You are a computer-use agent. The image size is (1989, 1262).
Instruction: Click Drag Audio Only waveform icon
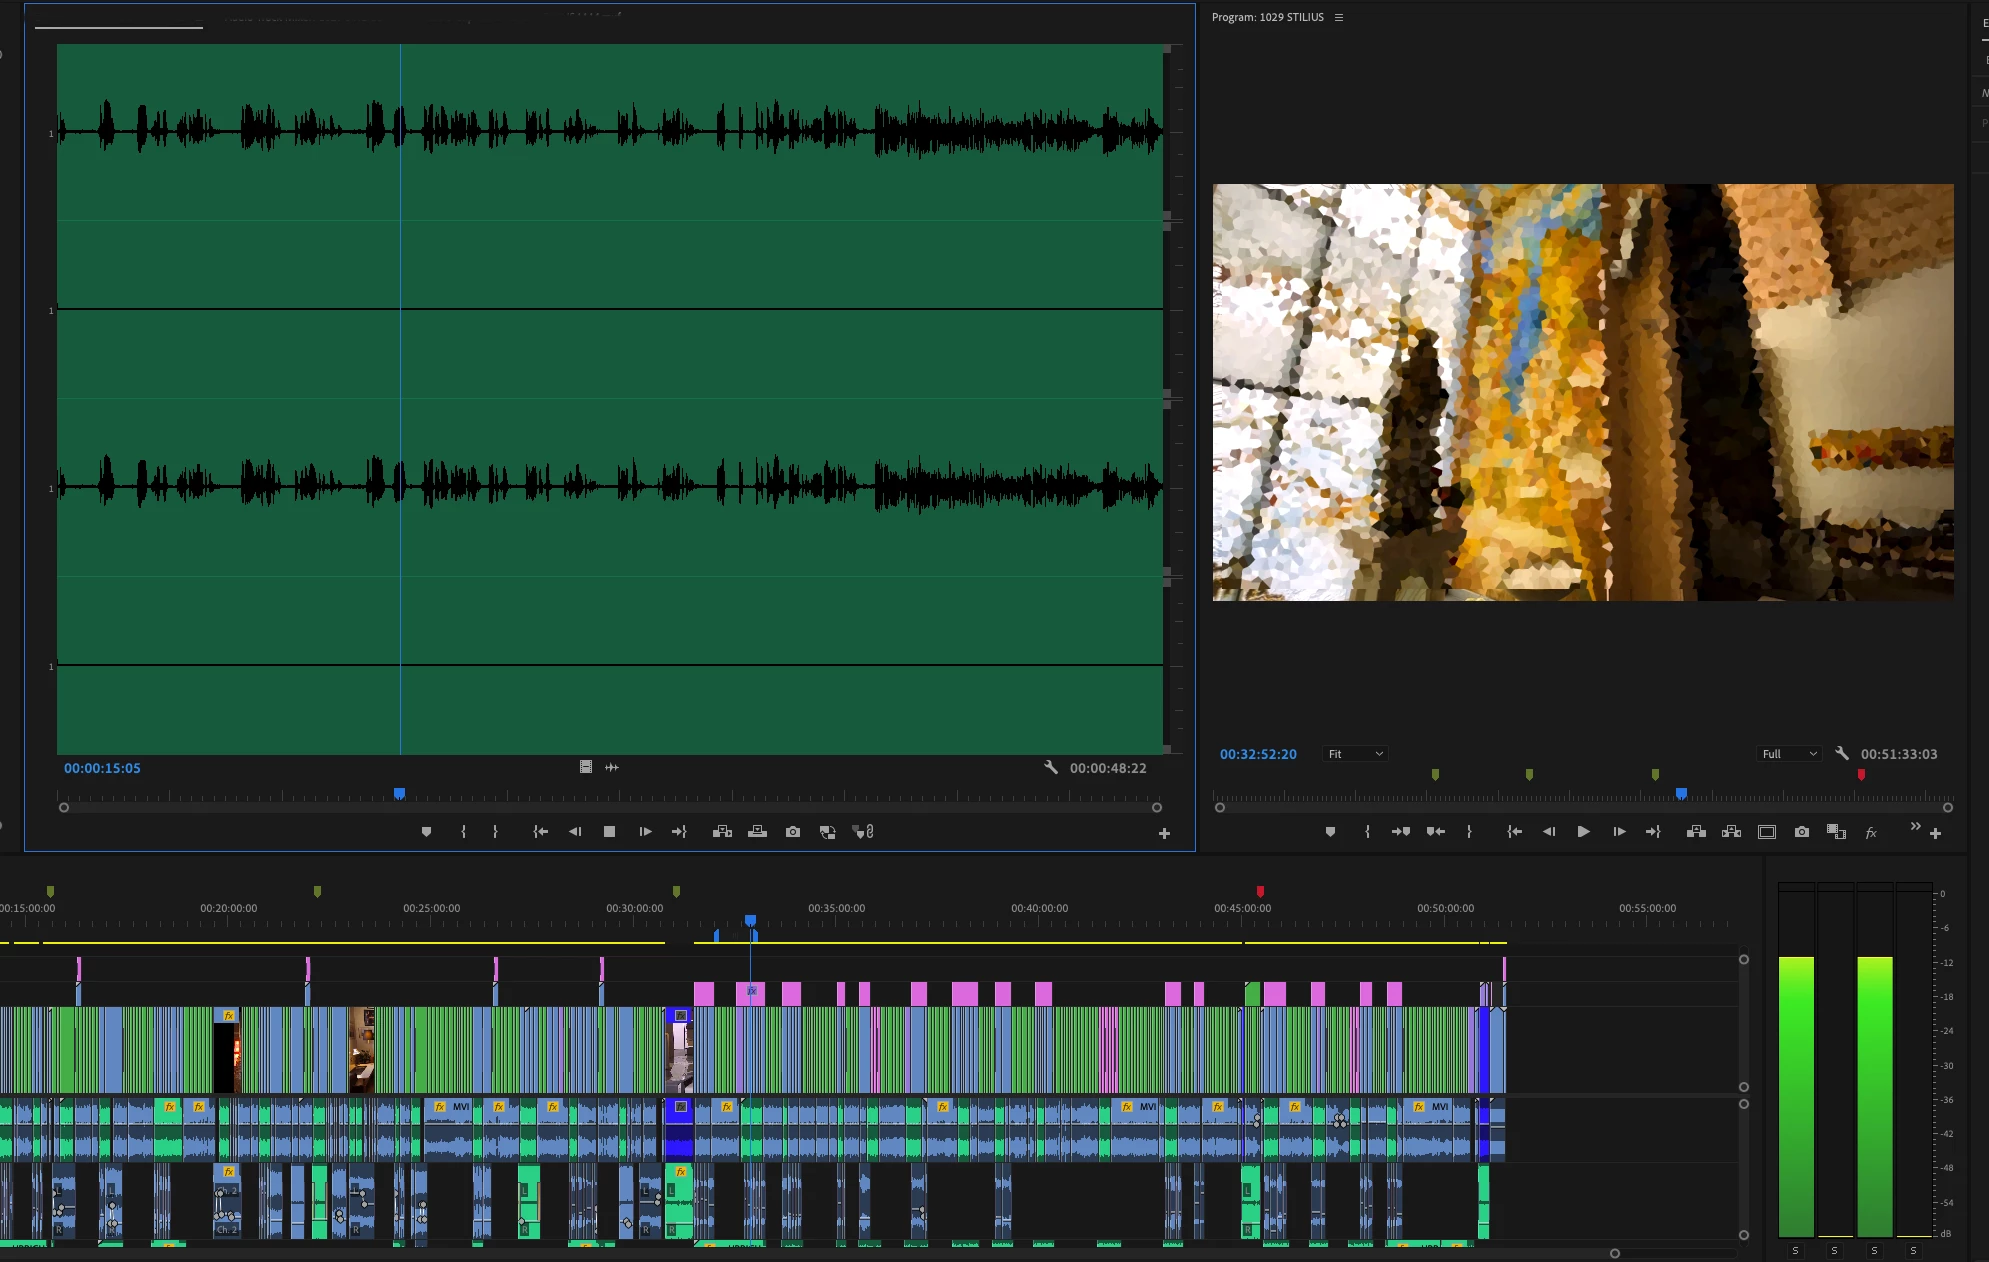(612, 767)
